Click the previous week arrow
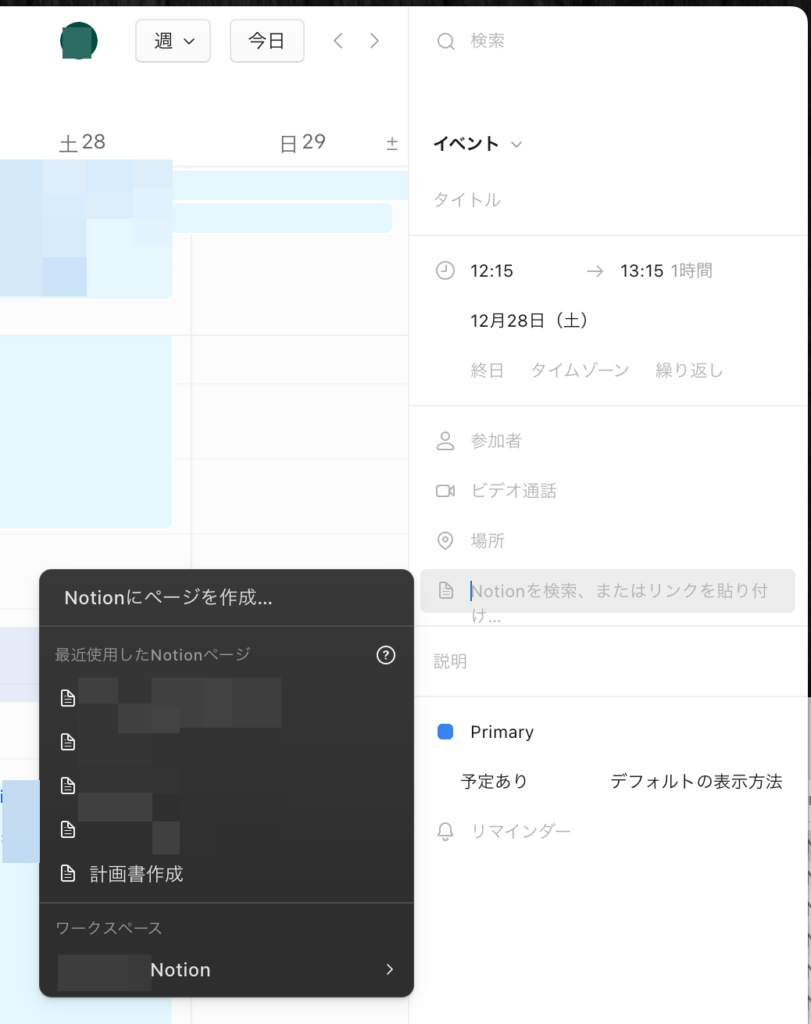Image resolution: width=811 pixels, height=1024 pixels. click(338, 41)
